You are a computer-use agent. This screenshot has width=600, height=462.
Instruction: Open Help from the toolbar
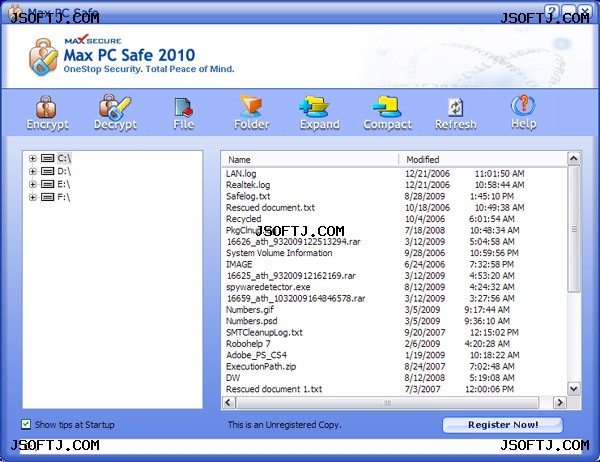523,105
